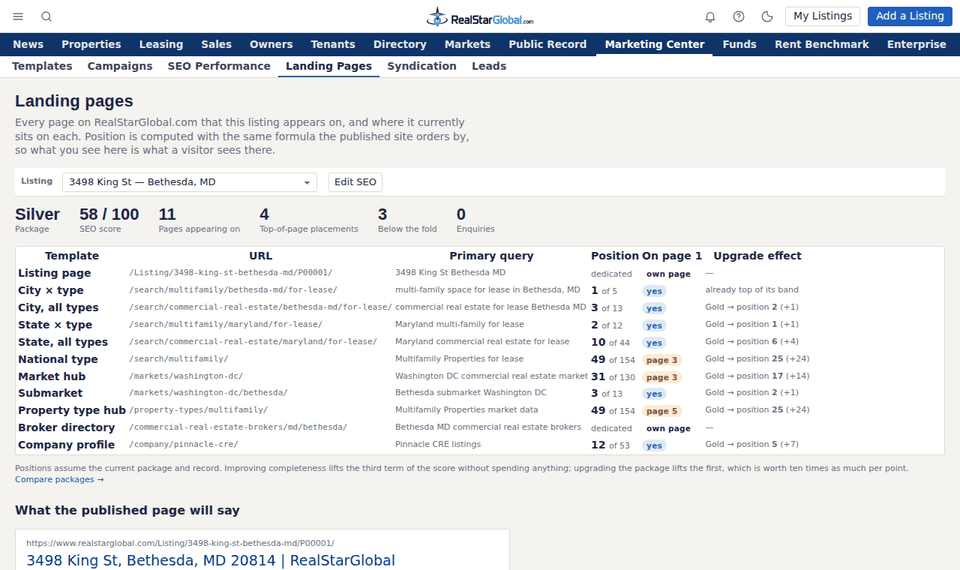Click the Silver package value

pyautogui.click(x=37, y=214)
